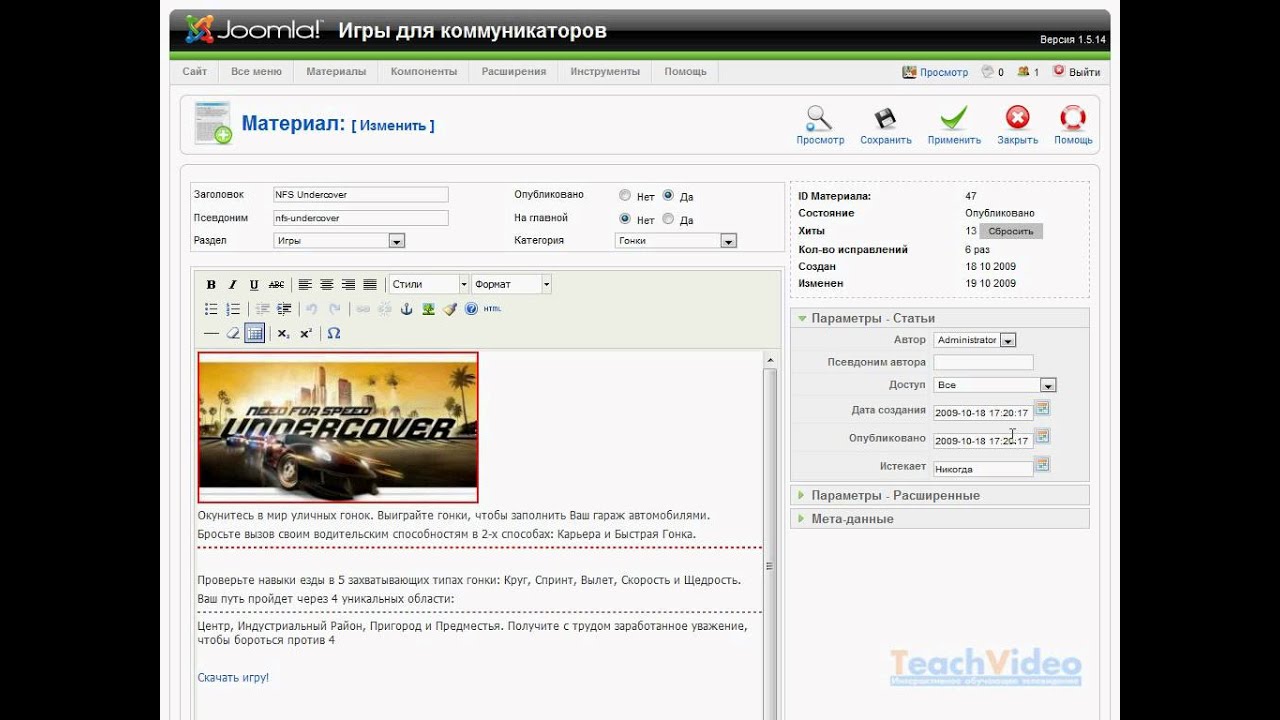Open calendar for Истекает date

[1042, 464]
